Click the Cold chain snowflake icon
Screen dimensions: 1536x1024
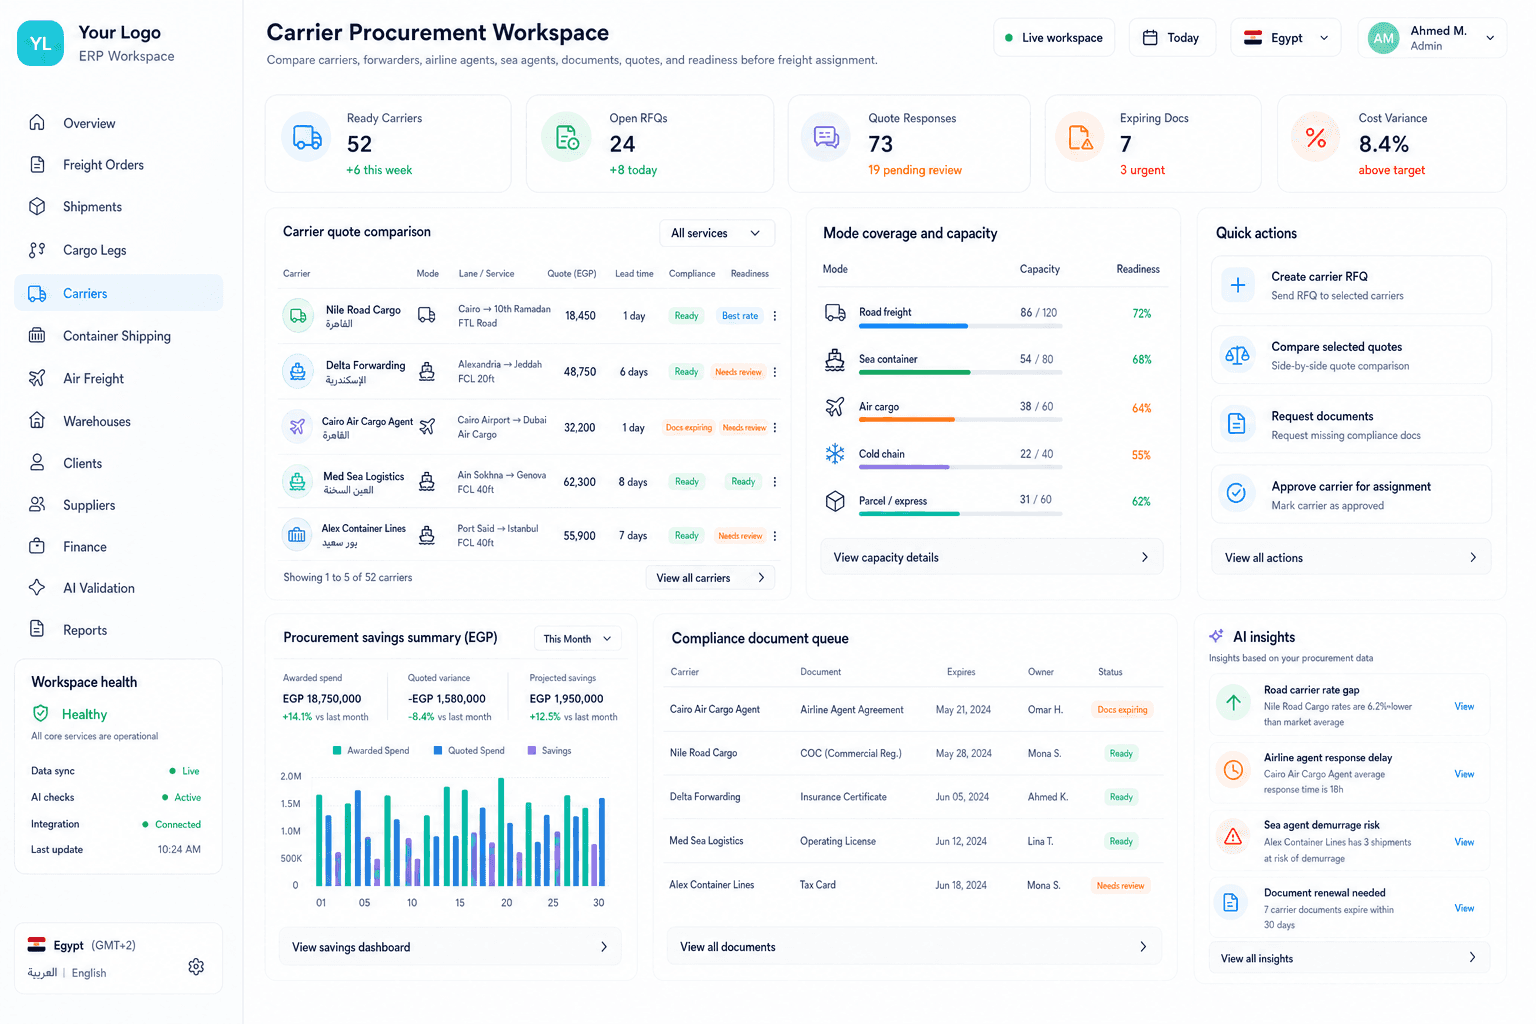coord(835,454)
